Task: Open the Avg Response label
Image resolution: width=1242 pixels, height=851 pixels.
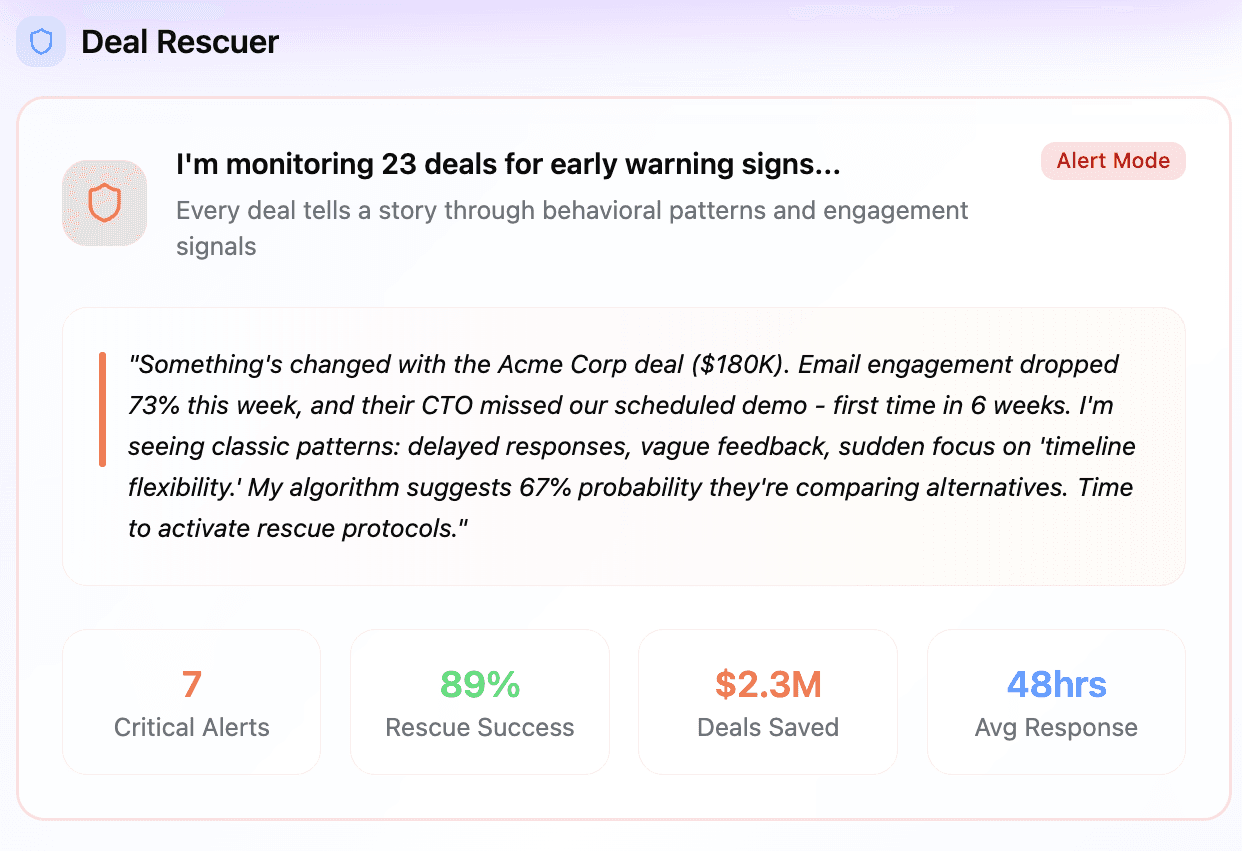Action: 1056,727
